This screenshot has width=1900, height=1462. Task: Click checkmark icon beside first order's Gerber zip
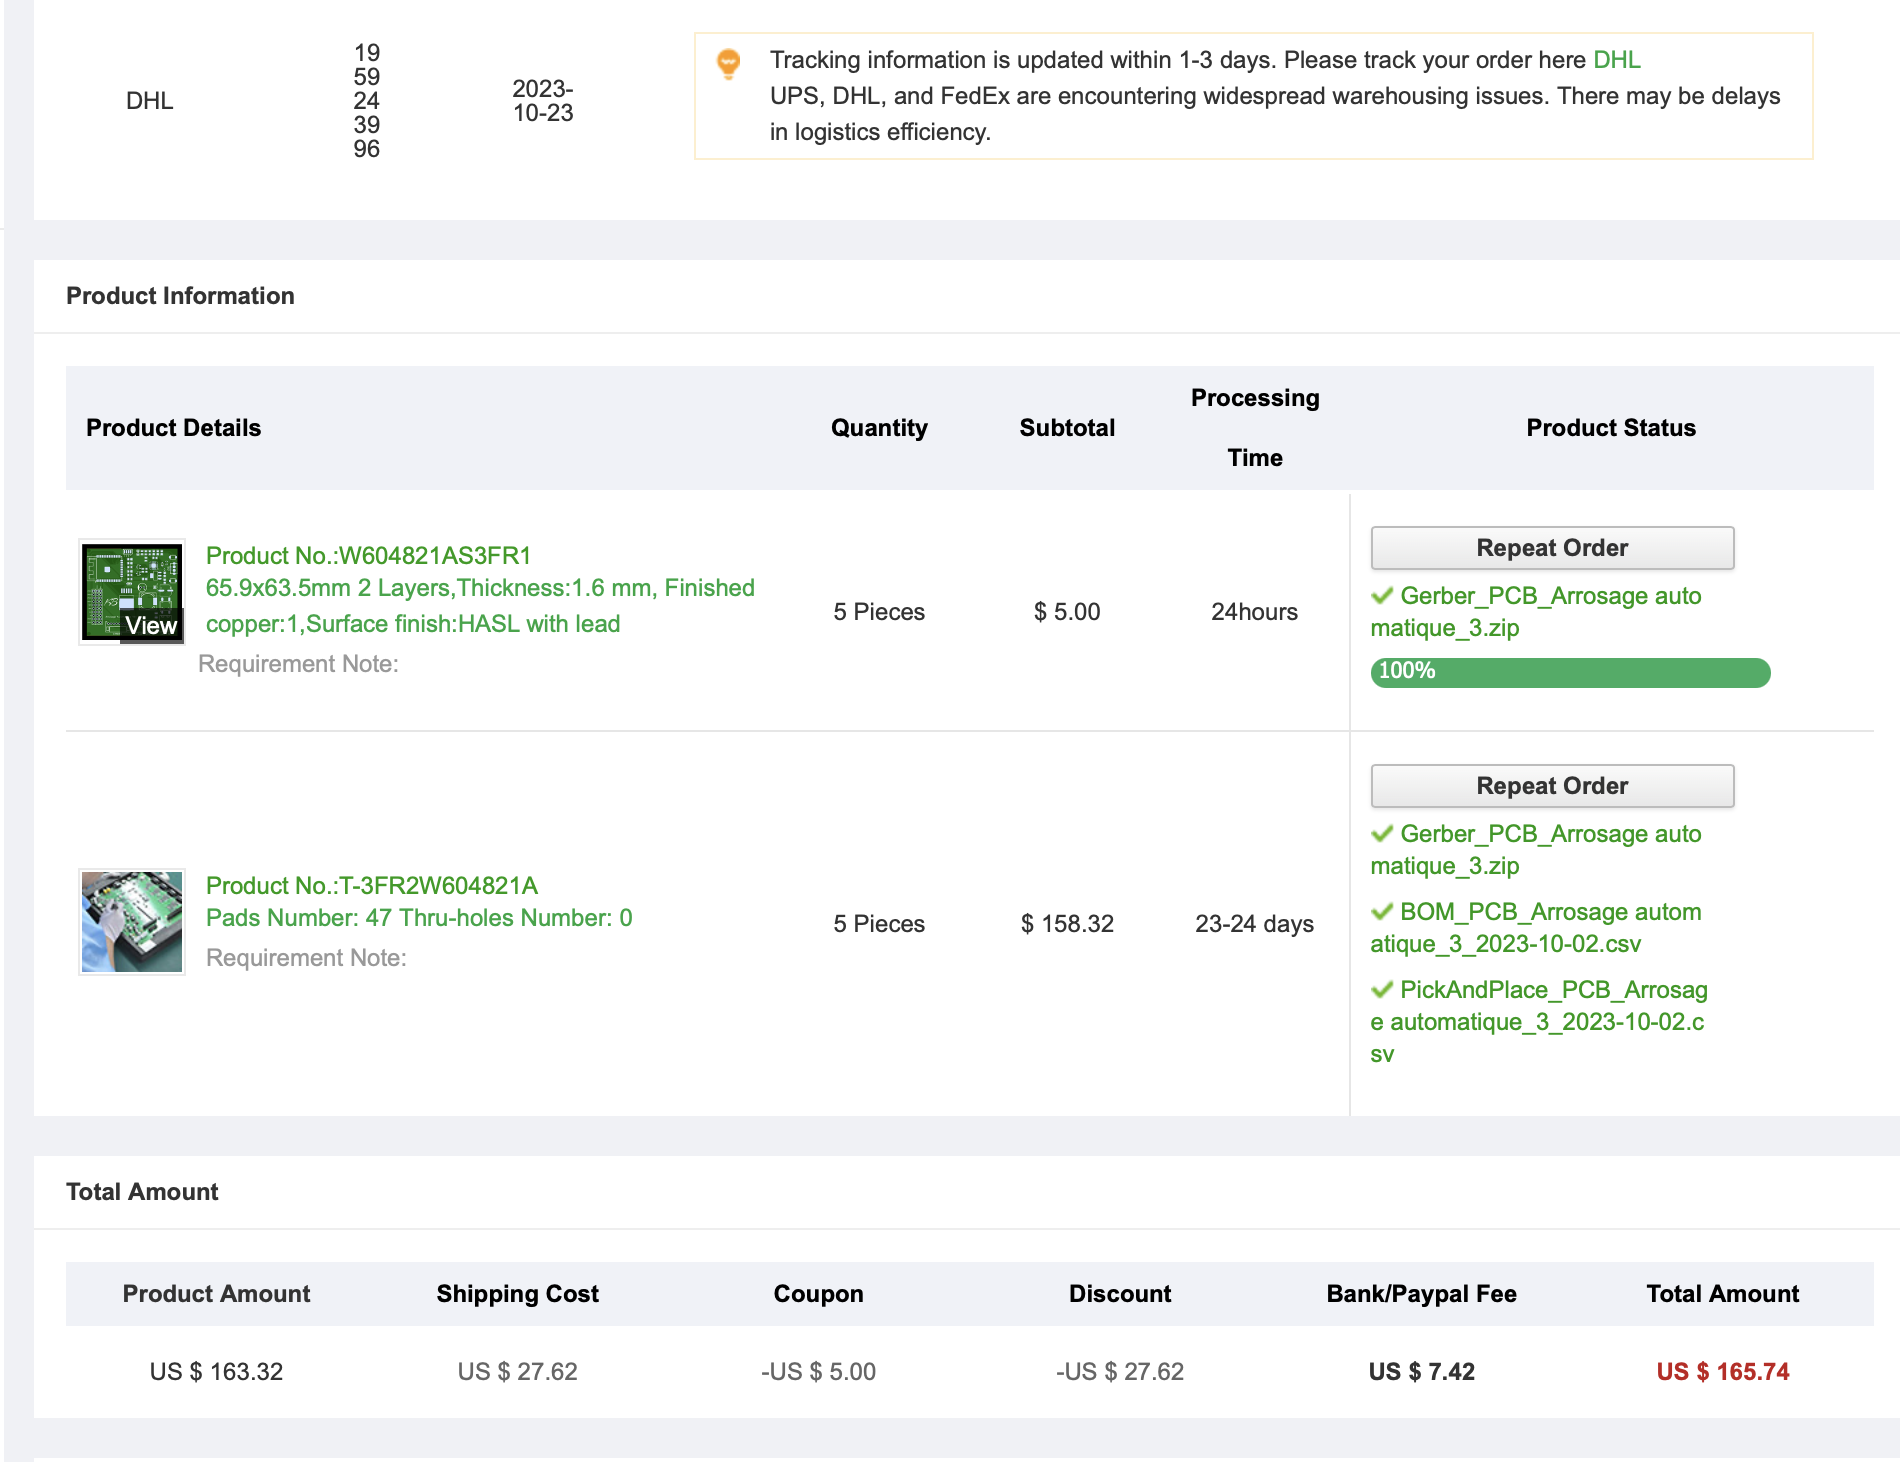[x=1382, y=596]
